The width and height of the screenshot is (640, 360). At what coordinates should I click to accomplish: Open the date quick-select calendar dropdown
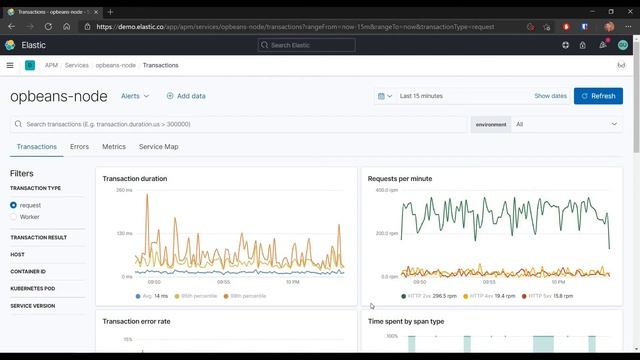[384, 96]
